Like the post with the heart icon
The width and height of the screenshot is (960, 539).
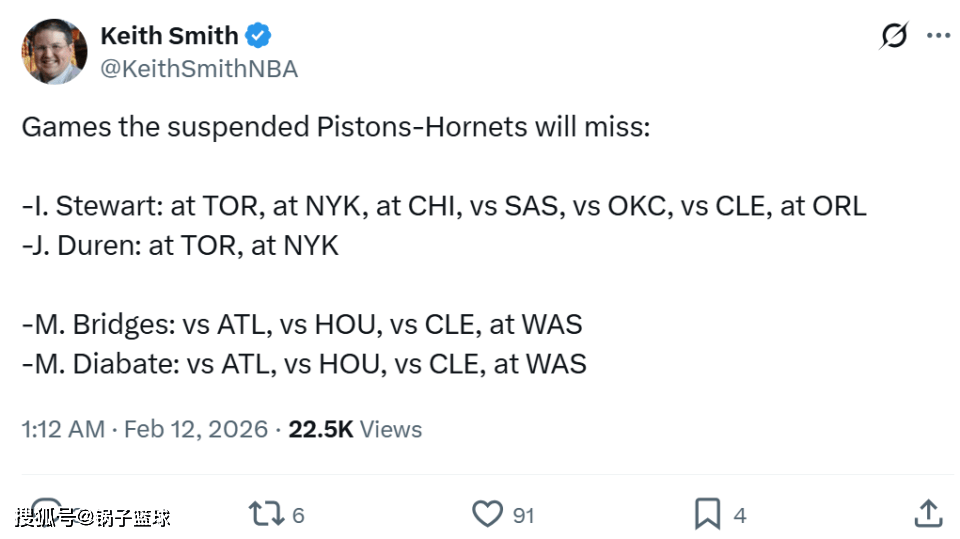487,514
